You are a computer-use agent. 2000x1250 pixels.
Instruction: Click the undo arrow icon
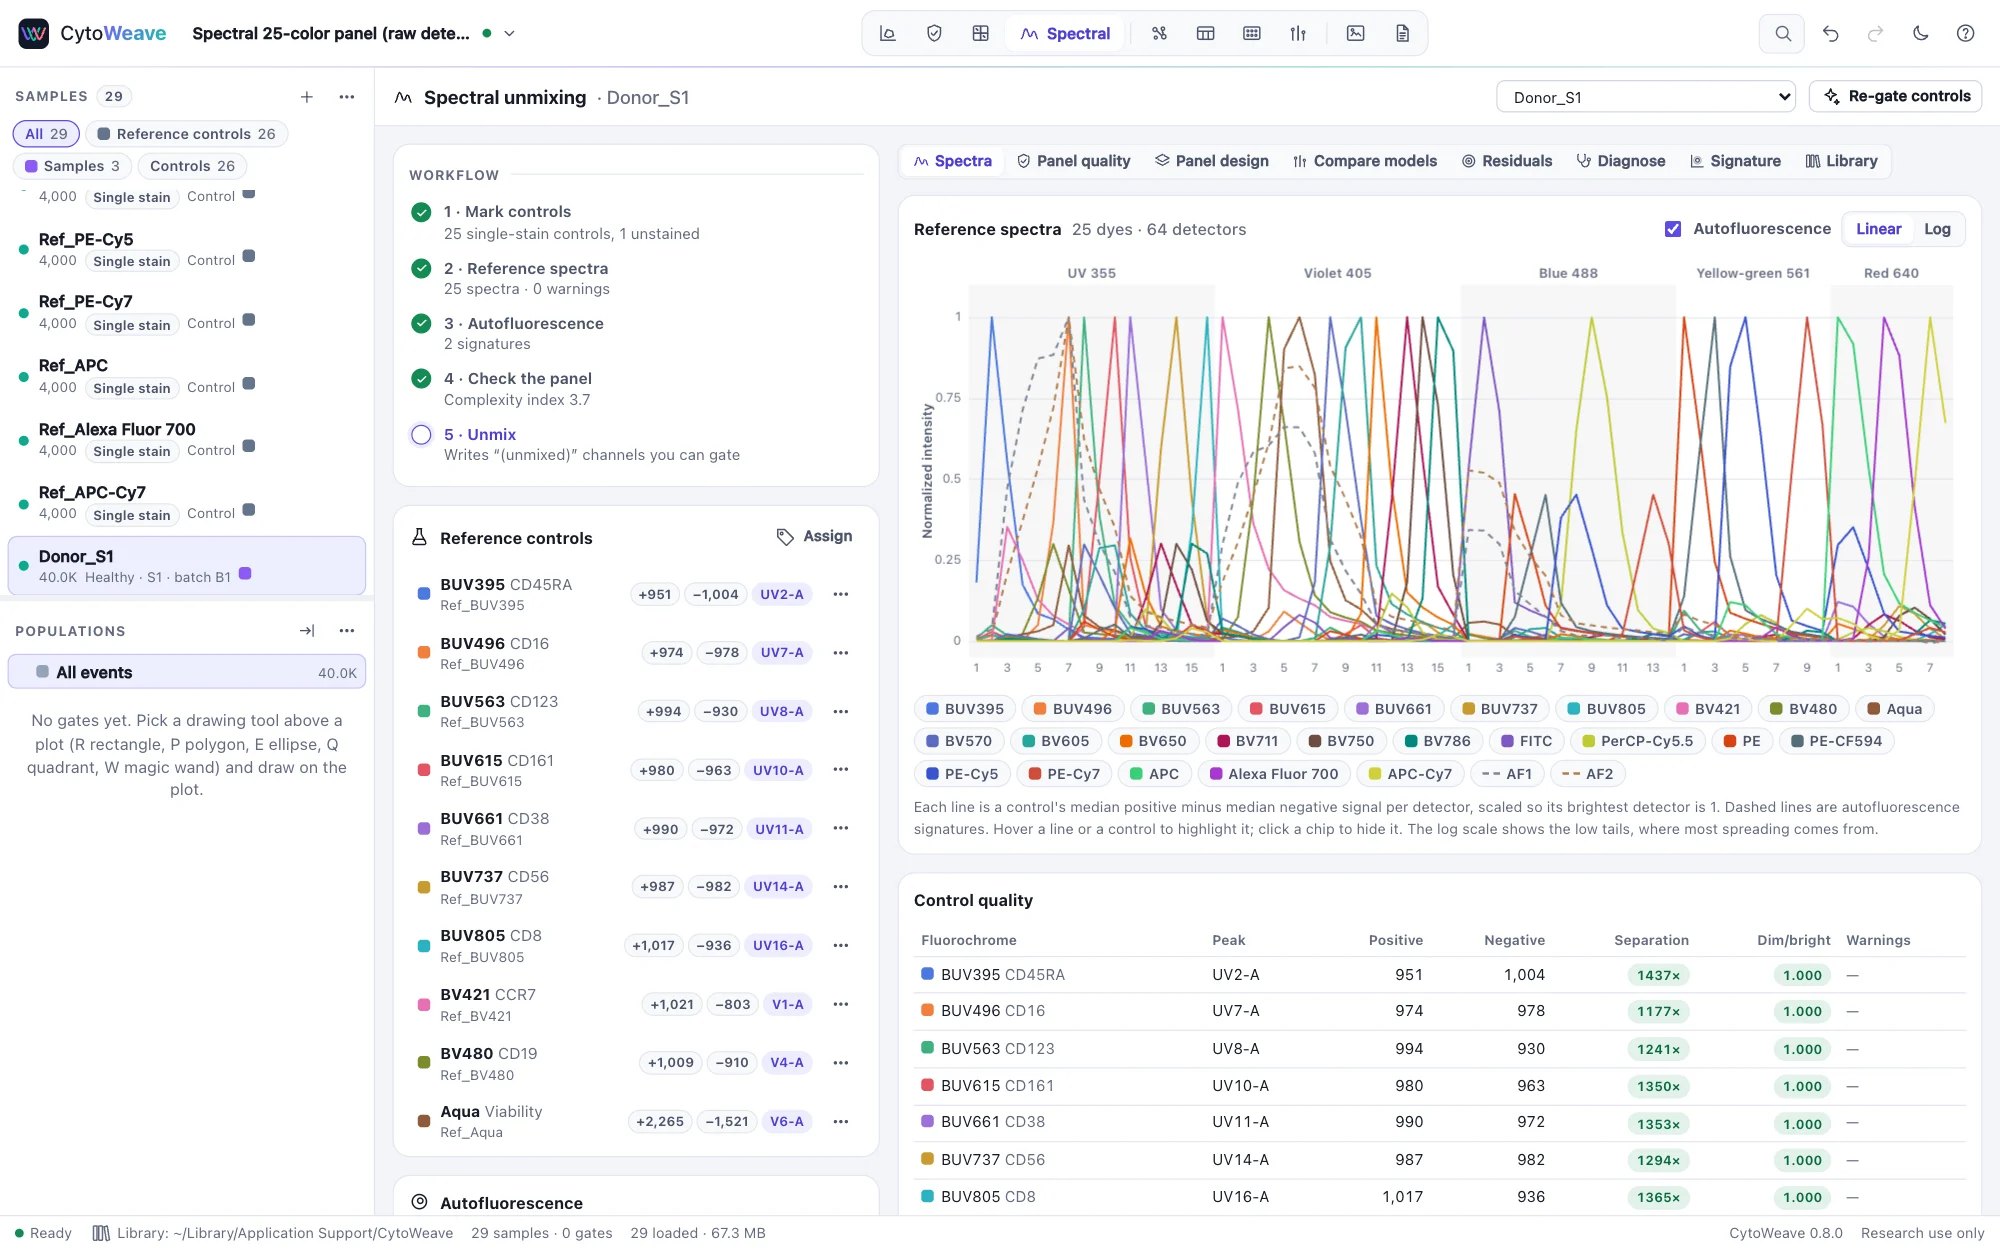coord(1831,33)
